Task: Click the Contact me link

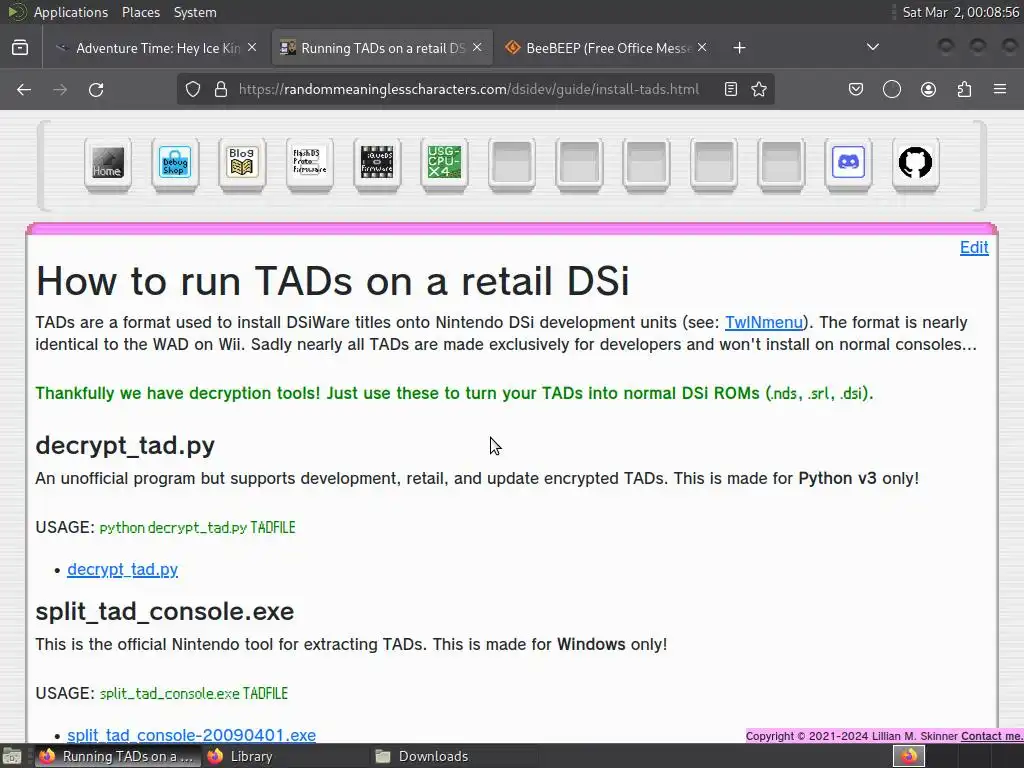Action: (x=991, y=736)
